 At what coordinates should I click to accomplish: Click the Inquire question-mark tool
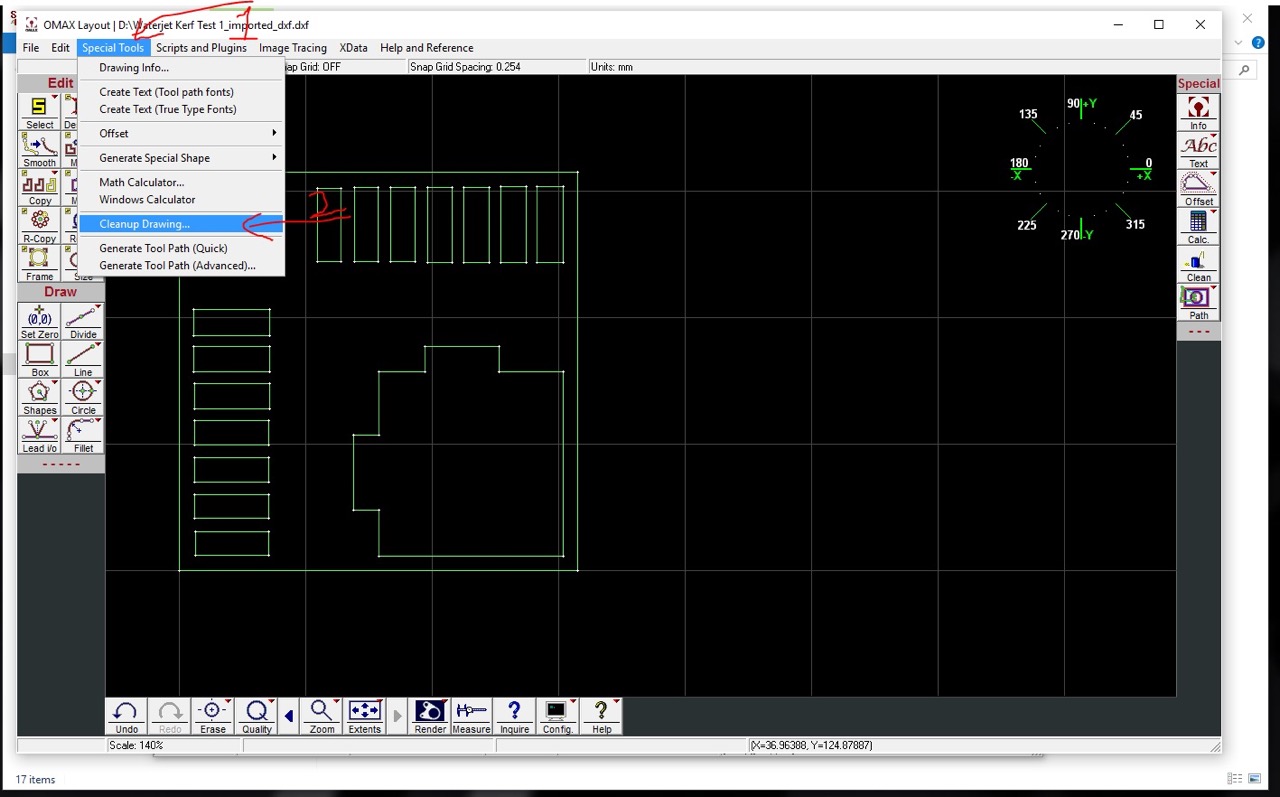tap(514, 716)
